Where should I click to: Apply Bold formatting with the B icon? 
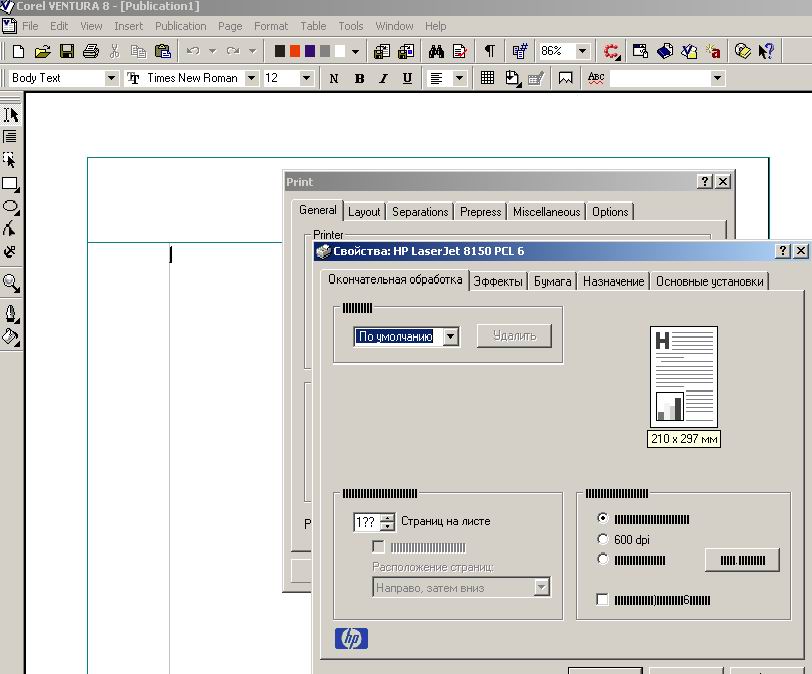[x=359, y=79]
